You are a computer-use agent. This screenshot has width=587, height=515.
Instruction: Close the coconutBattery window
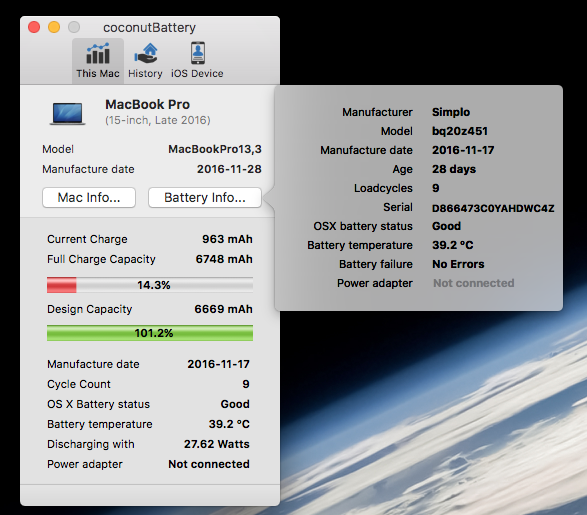pos(34,27)
